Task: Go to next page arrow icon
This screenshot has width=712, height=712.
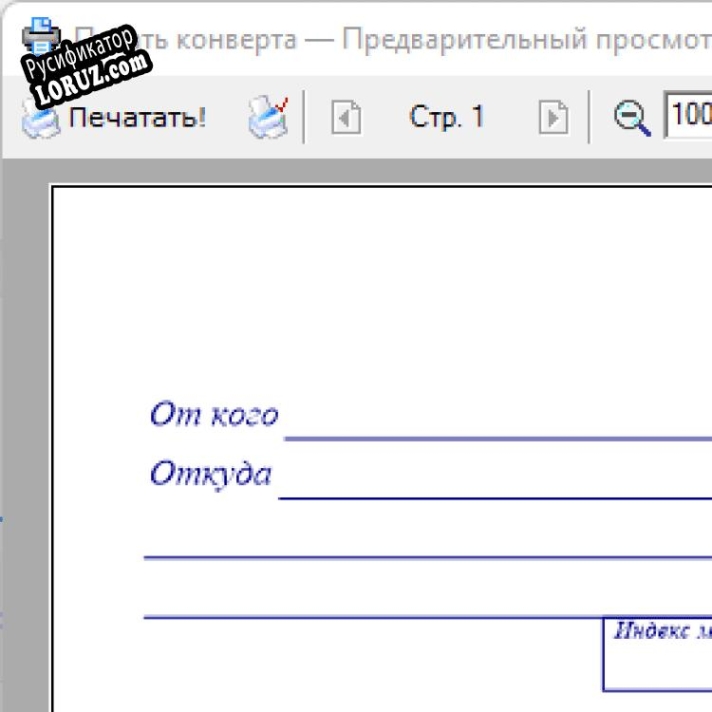Action: 553,118
